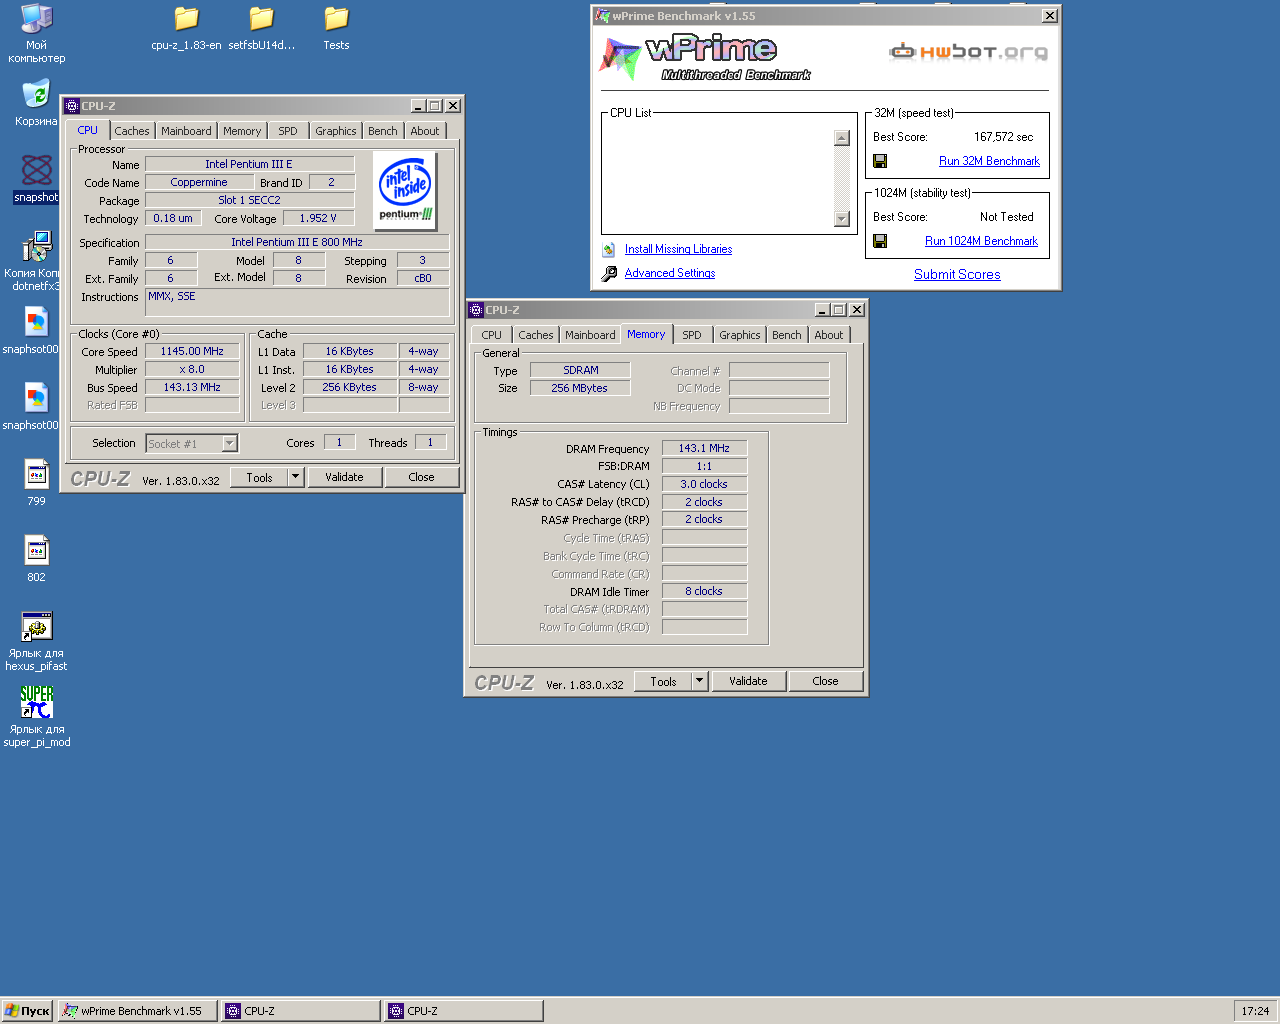Switch to CPU tab in Memory window
The width and height of the screenshot is (1280, 1024).
pyautogui.click(x=491, y=335)
